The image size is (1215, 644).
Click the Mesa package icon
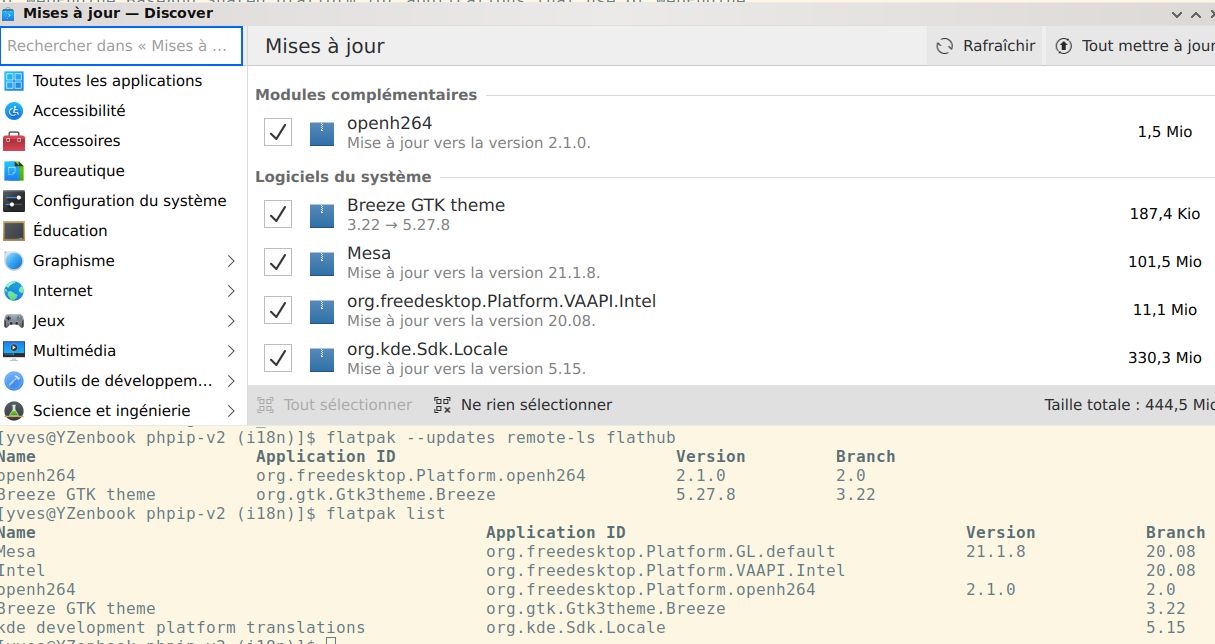(321, 262)
